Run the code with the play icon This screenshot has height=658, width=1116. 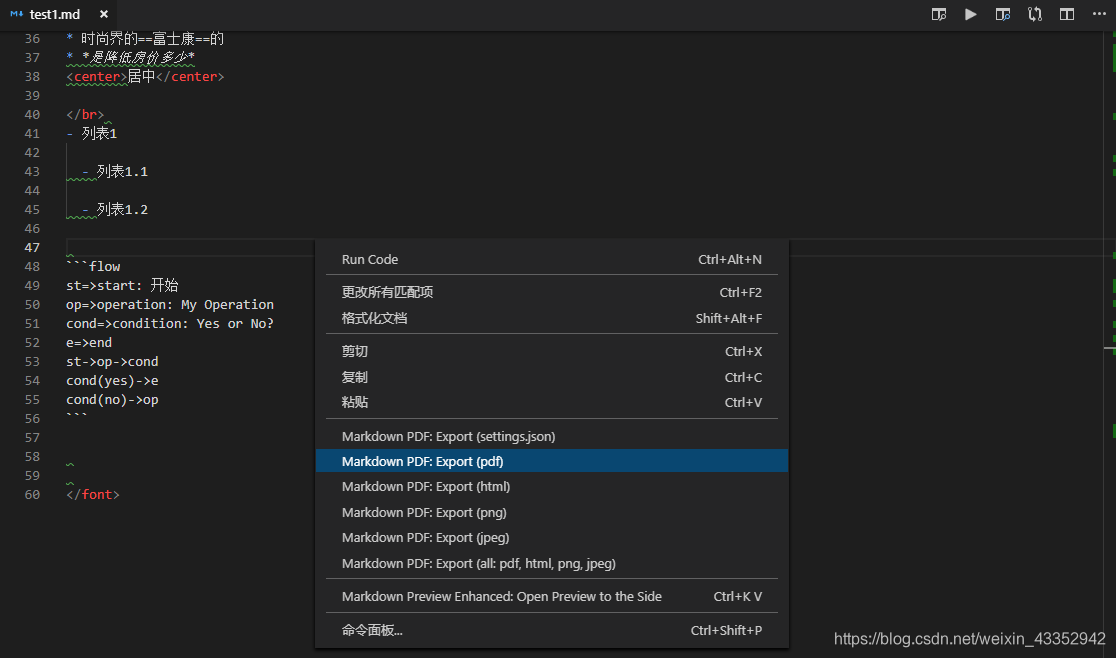(x=970, y=14)
